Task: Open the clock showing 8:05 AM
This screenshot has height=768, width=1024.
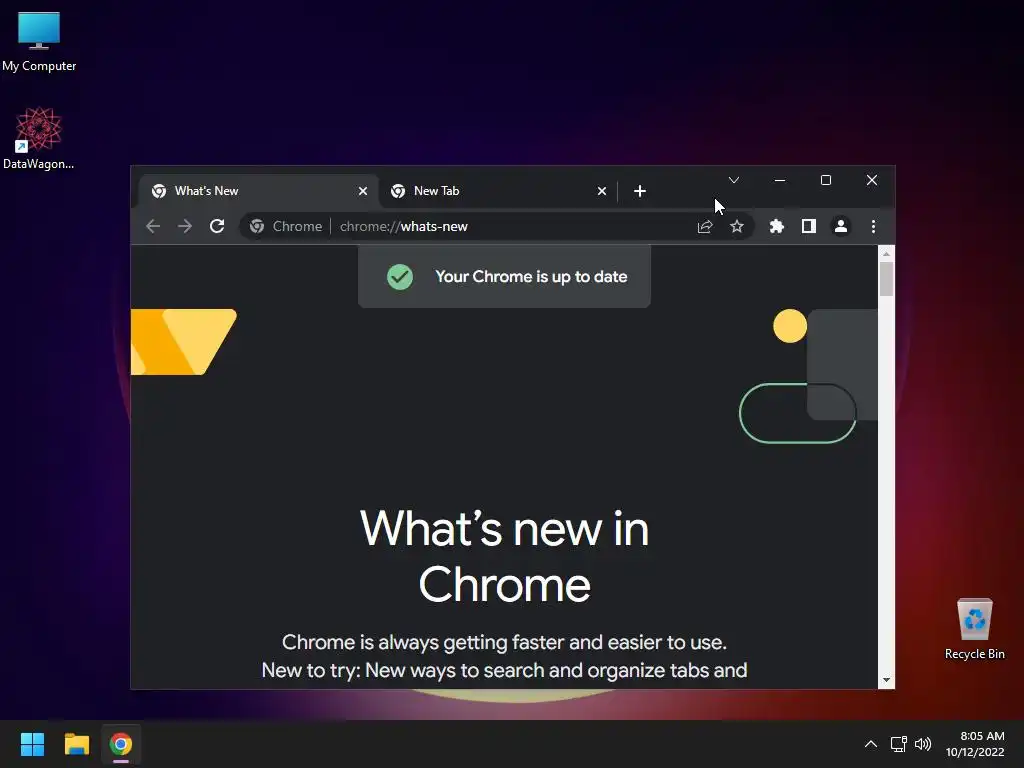Action: 975,744
